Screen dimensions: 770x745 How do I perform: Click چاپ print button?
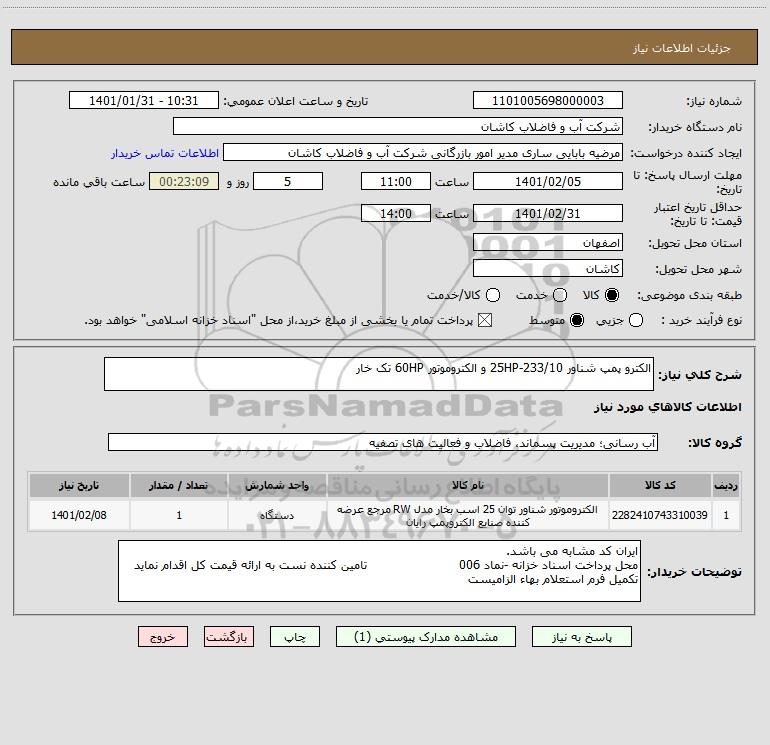point(295,637)
